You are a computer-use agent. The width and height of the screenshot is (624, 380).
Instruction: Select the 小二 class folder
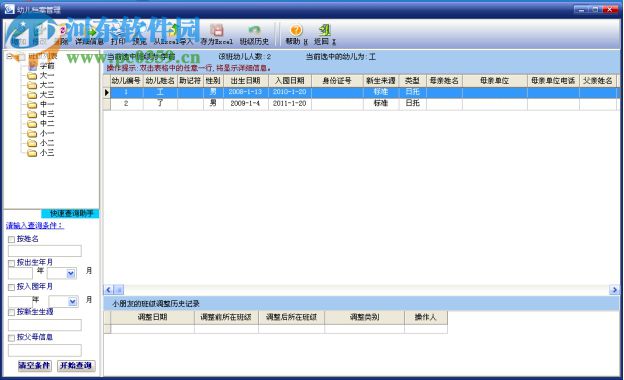point(41,143)
